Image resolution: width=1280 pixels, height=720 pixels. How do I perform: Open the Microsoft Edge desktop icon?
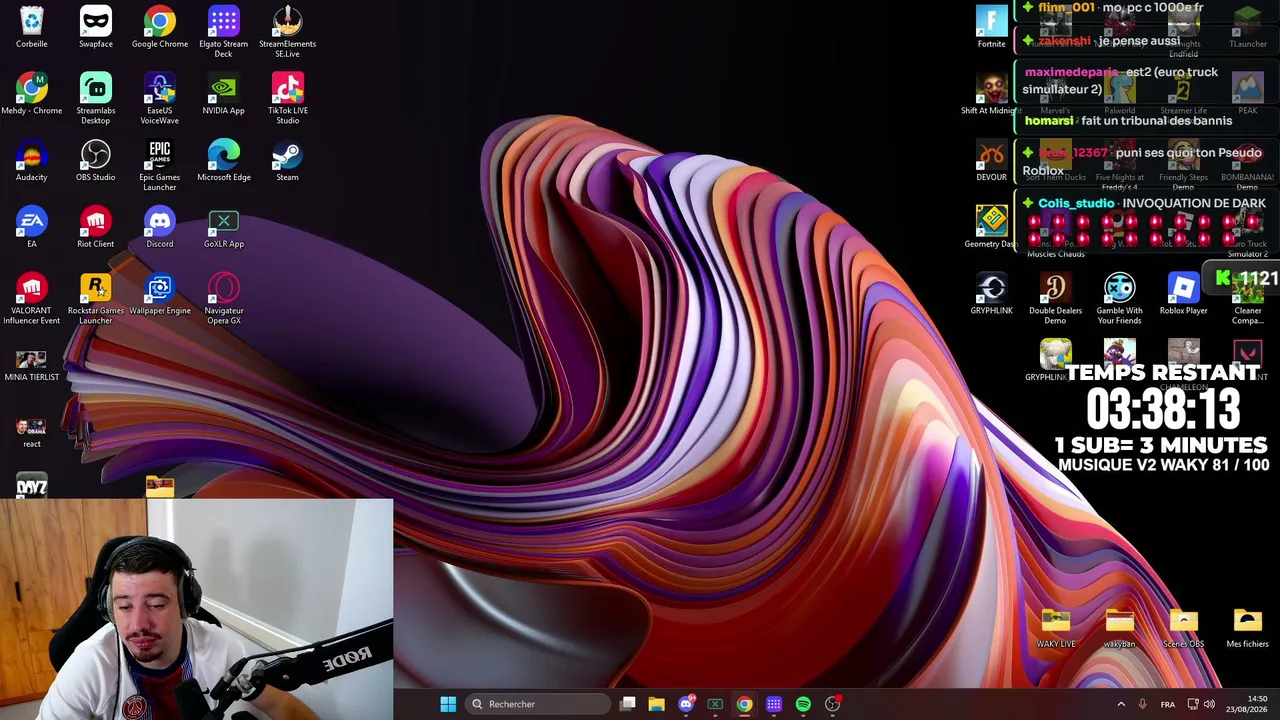point(224,161)
